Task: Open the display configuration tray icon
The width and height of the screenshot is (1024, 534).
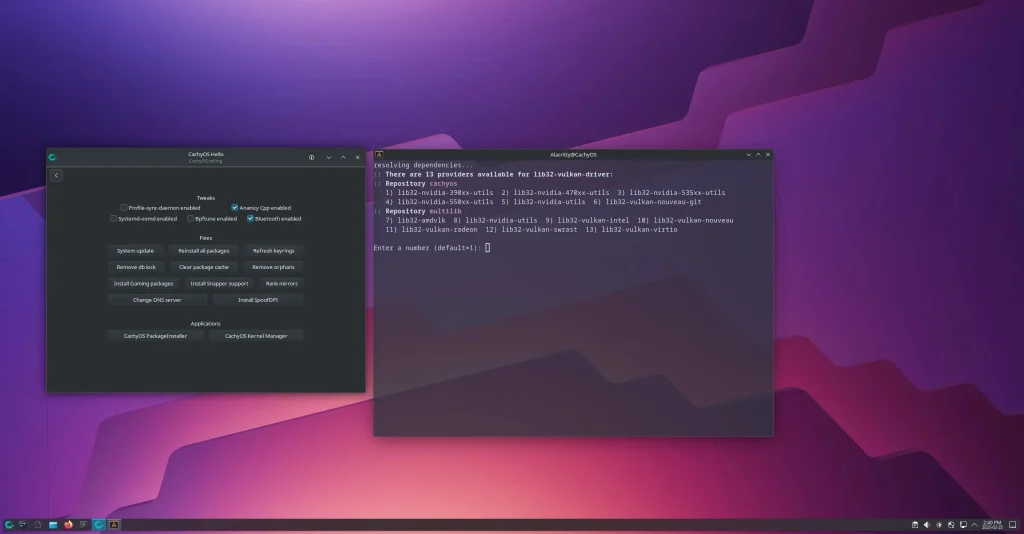Action: 963,525
